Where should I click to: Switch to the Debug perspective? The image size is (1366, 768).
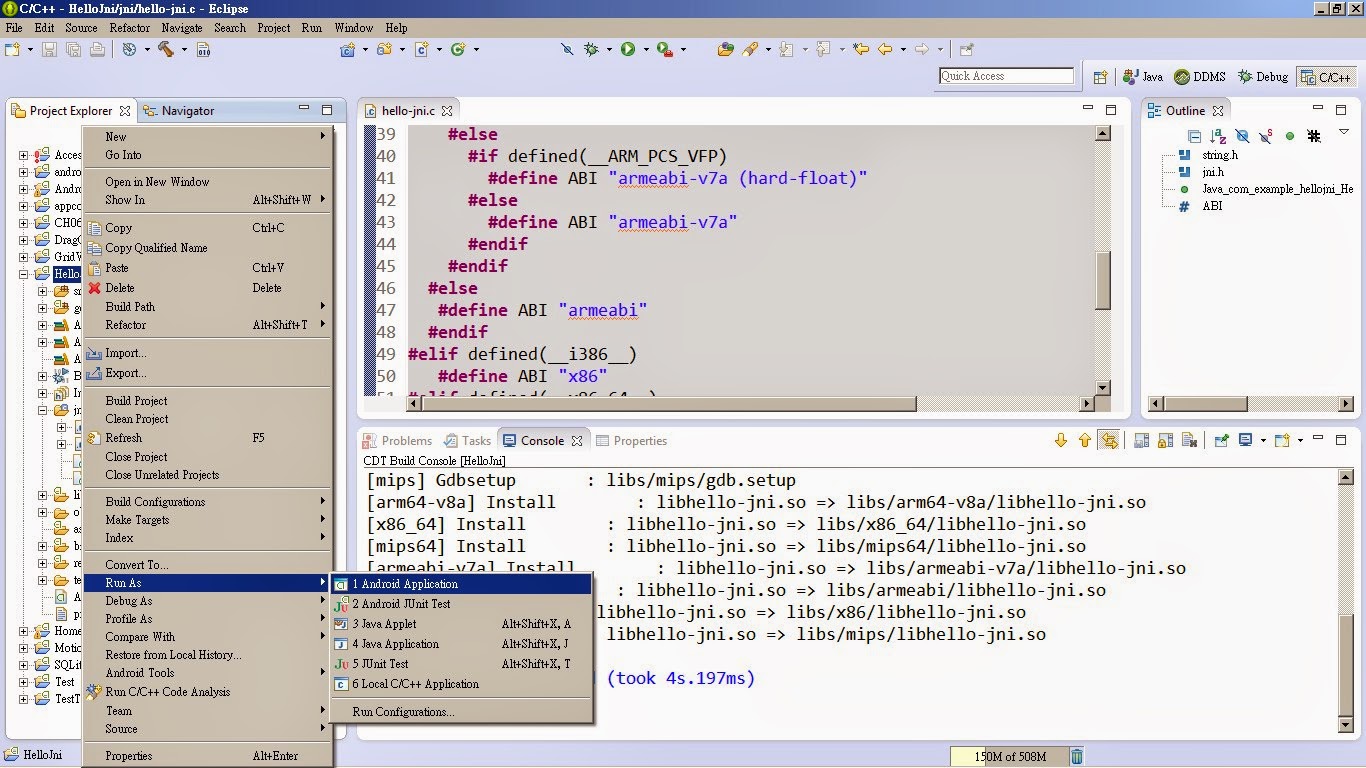coord(1263,77)
